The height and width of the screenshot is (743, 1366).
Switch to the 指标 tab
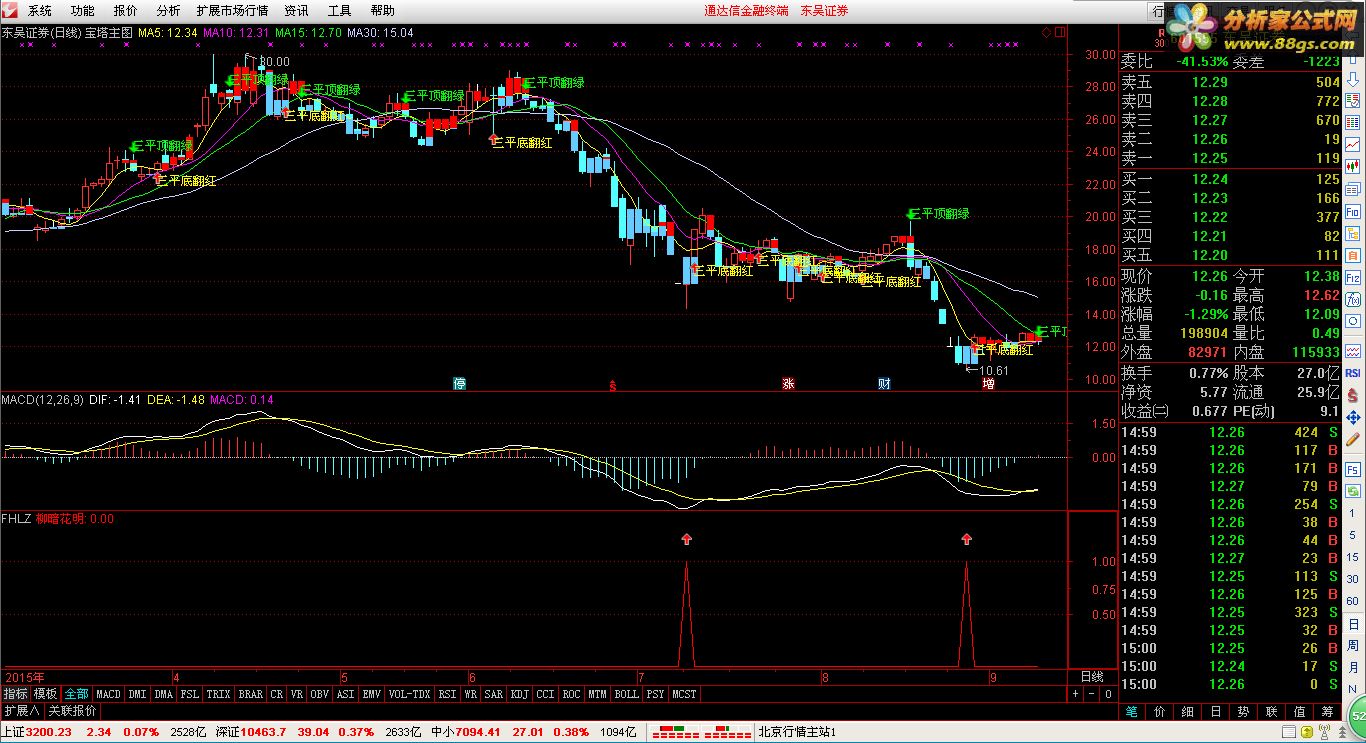pyautogui.click(x=15, y=694)
